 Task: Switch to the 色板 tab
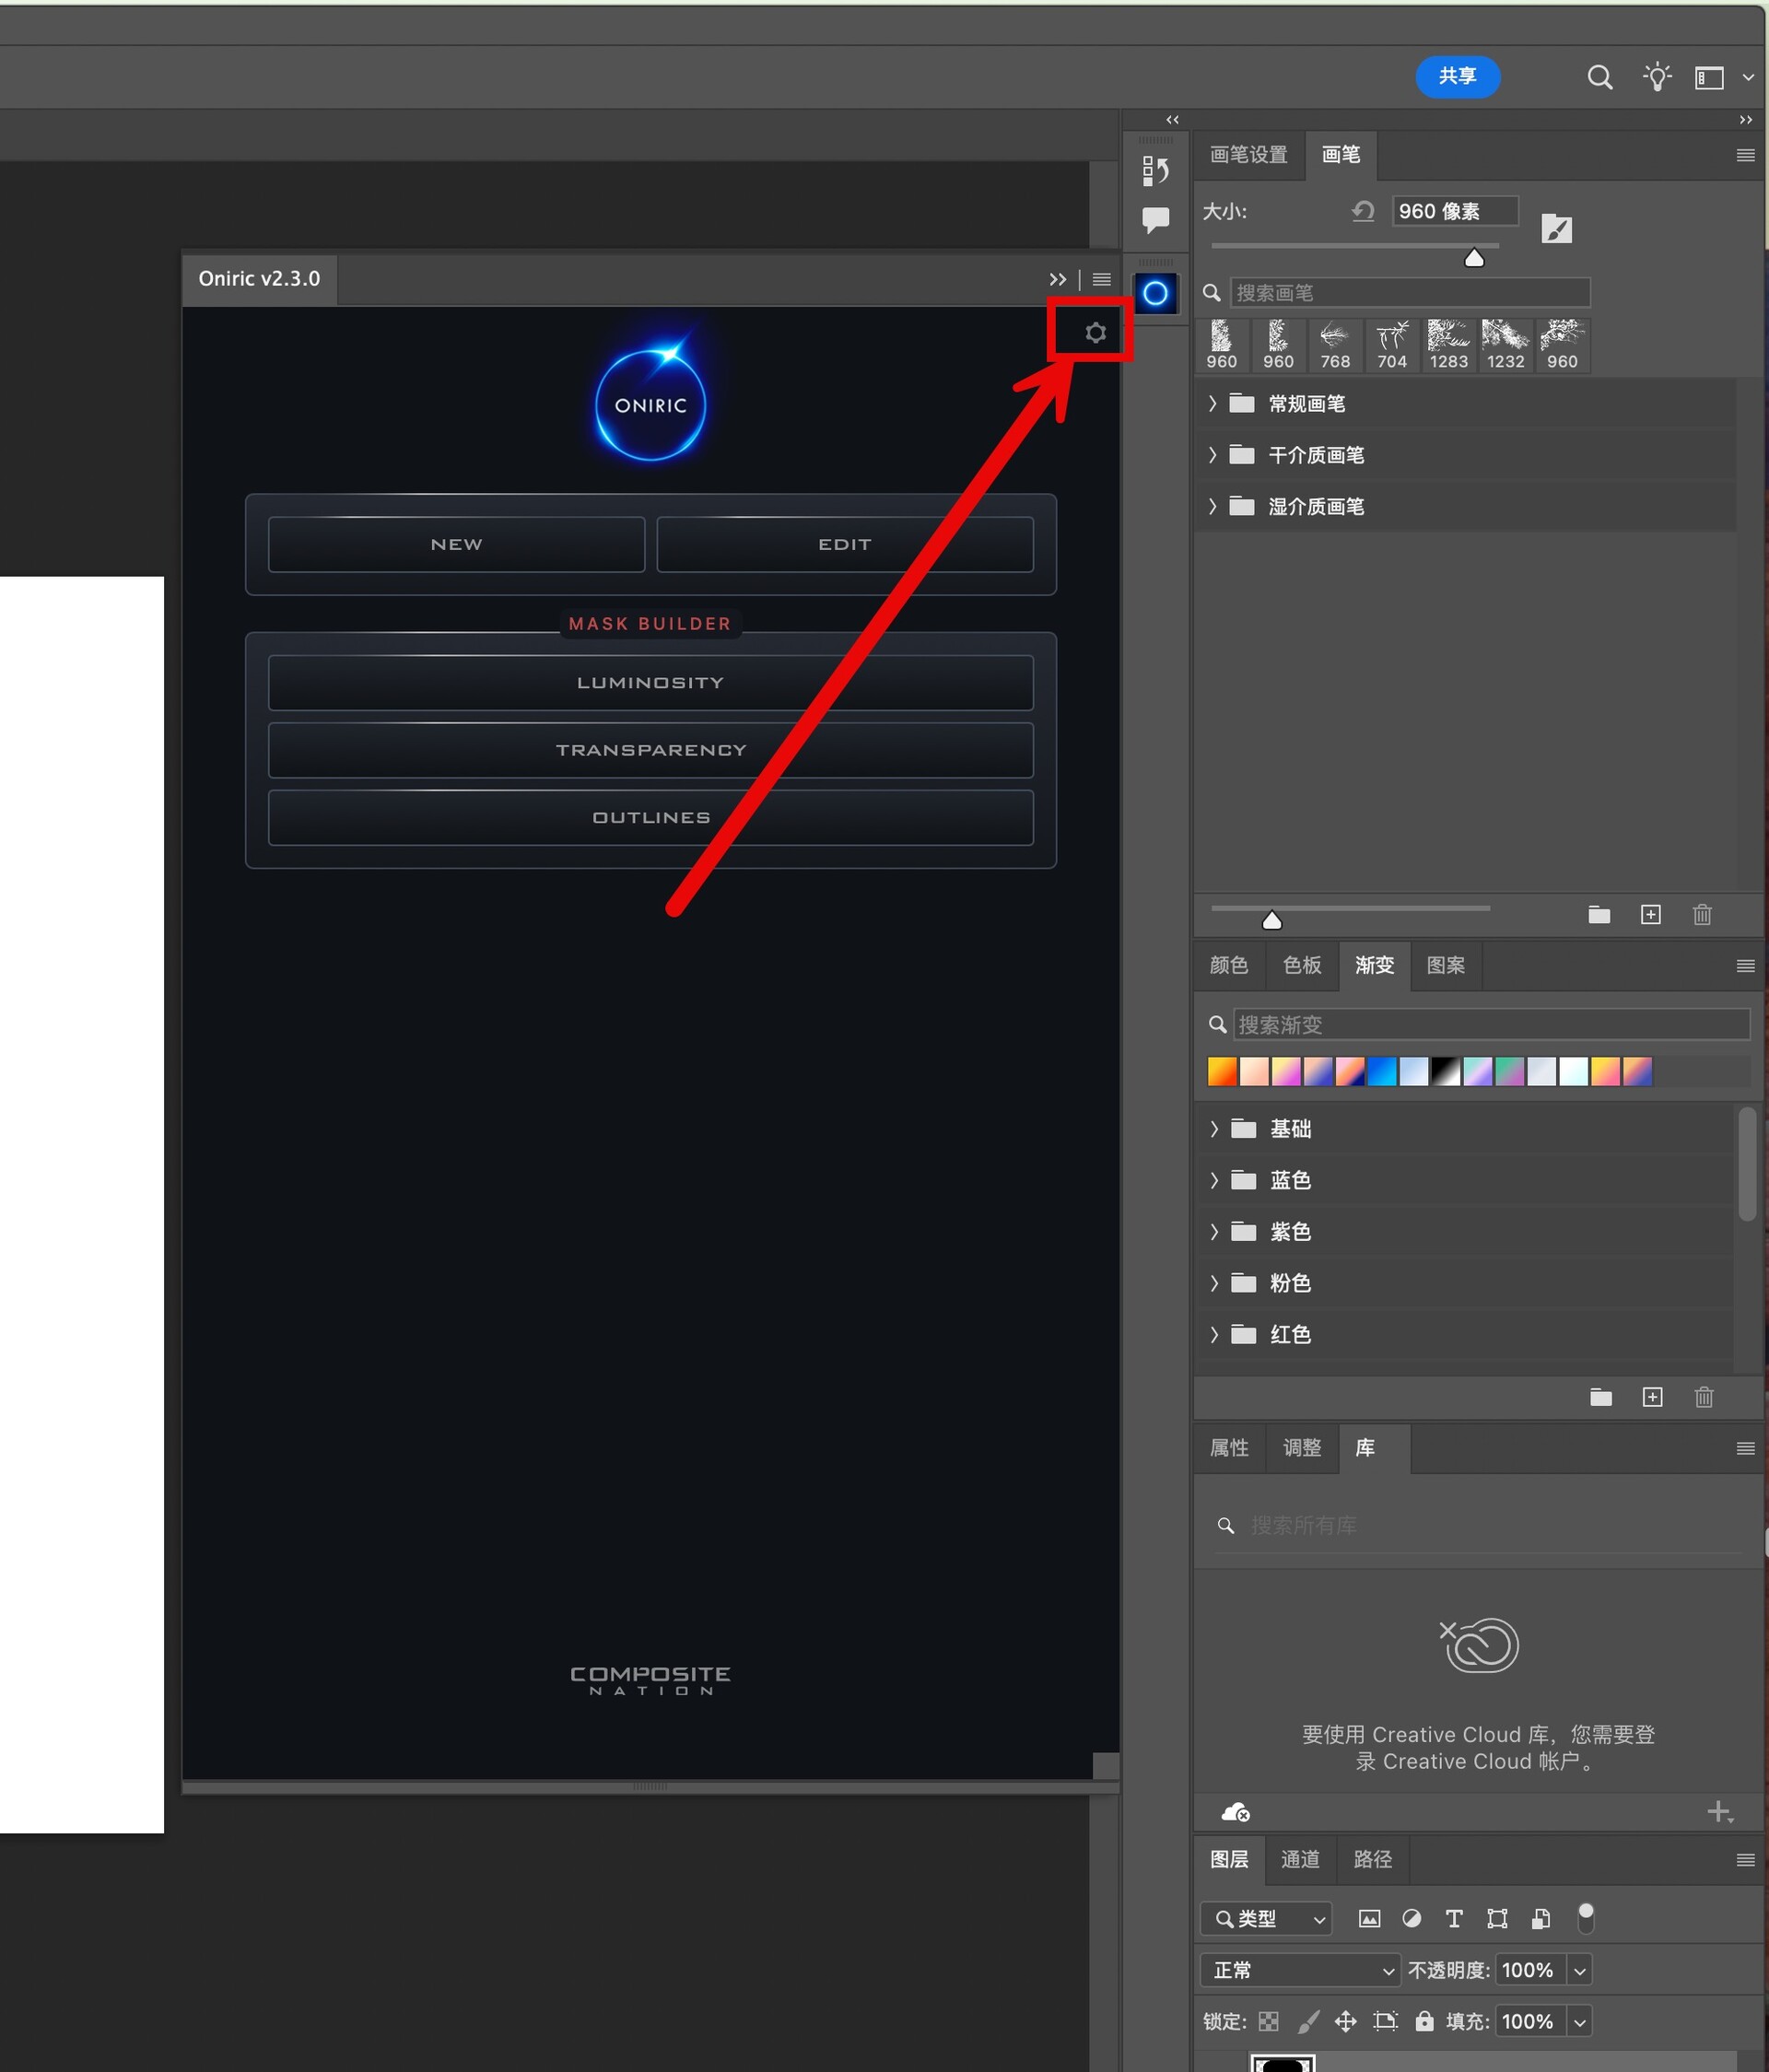[x=1302, y=965]
